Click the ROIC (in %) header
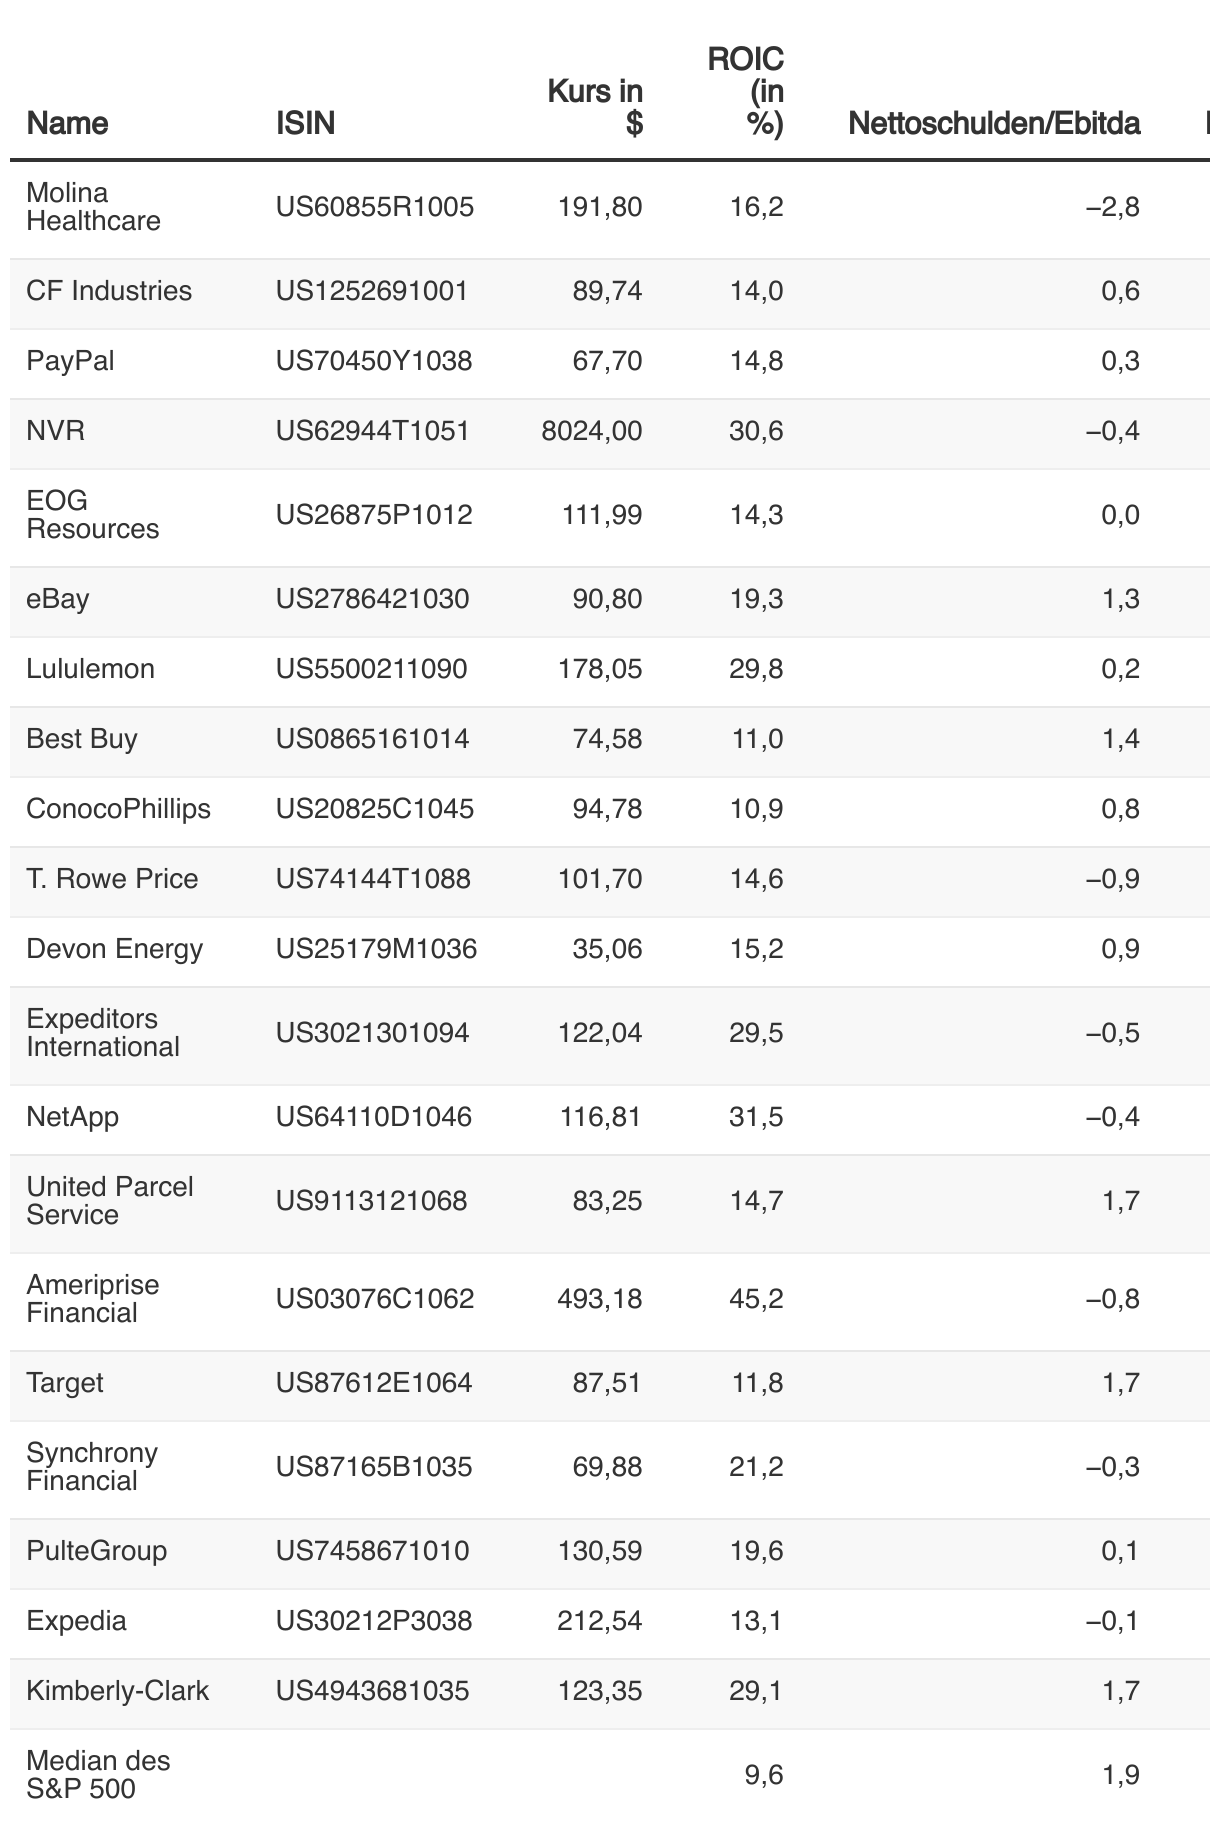 [x=745, y=91]
